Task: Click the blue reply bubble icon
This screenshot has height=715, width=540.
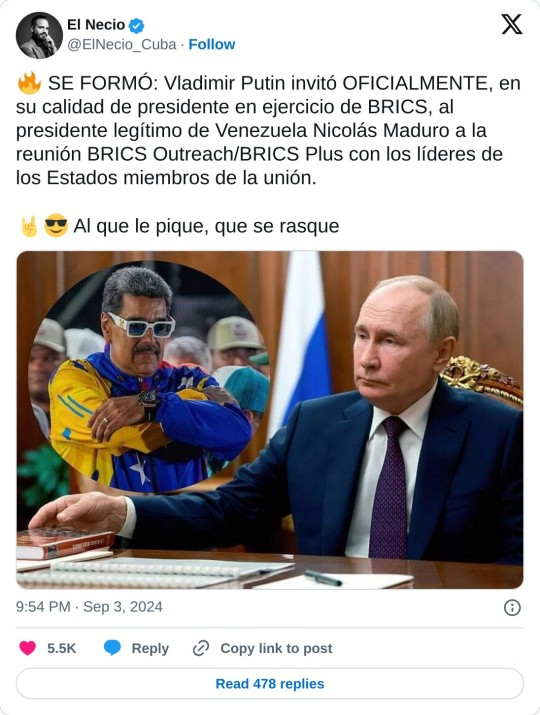Action: [x=112, y=648]
